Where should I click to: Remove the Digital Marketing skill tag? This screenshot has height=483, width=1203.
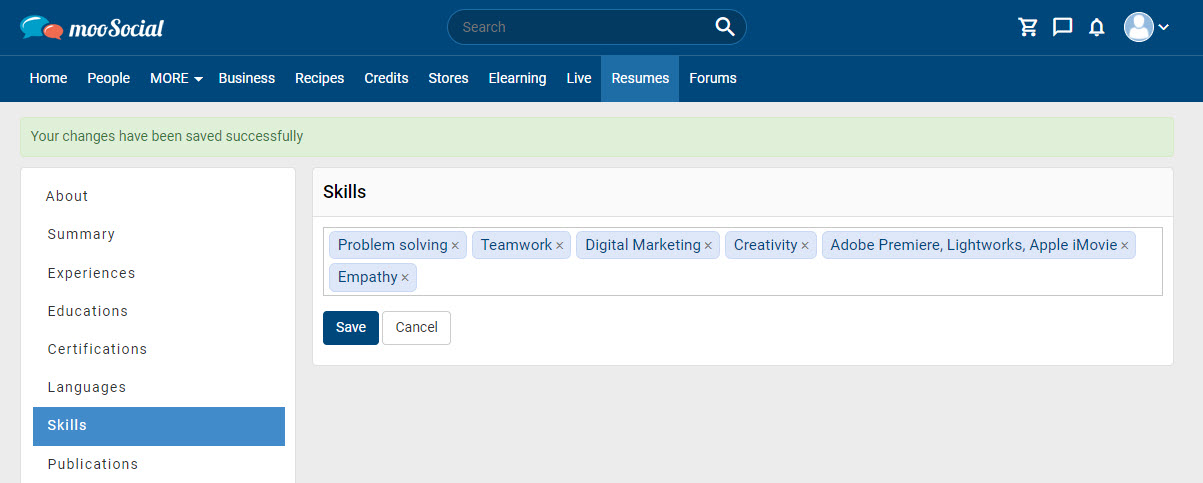(x=708, y=246)
